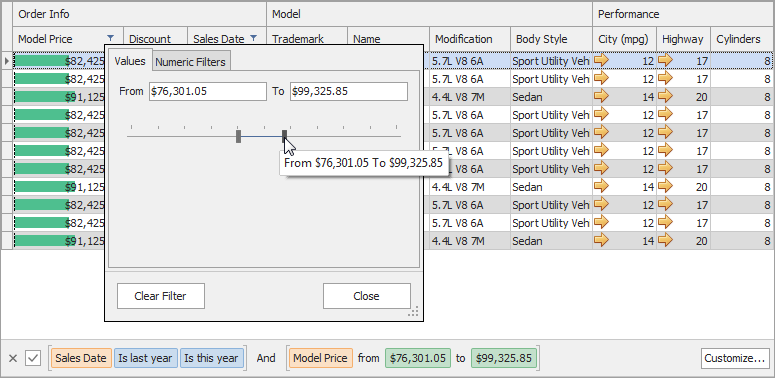Click the second row's City value 12

648,79
